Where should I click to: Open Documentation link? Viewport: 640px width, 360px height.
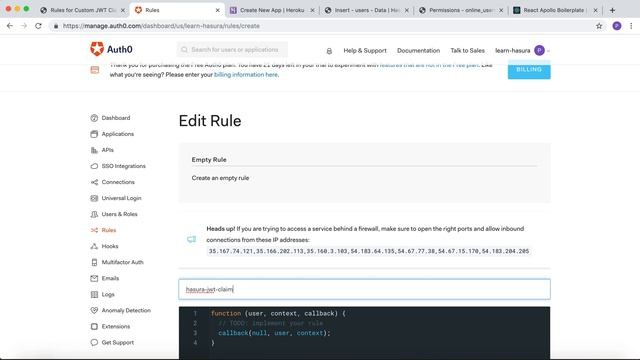[x=418, y=51]
